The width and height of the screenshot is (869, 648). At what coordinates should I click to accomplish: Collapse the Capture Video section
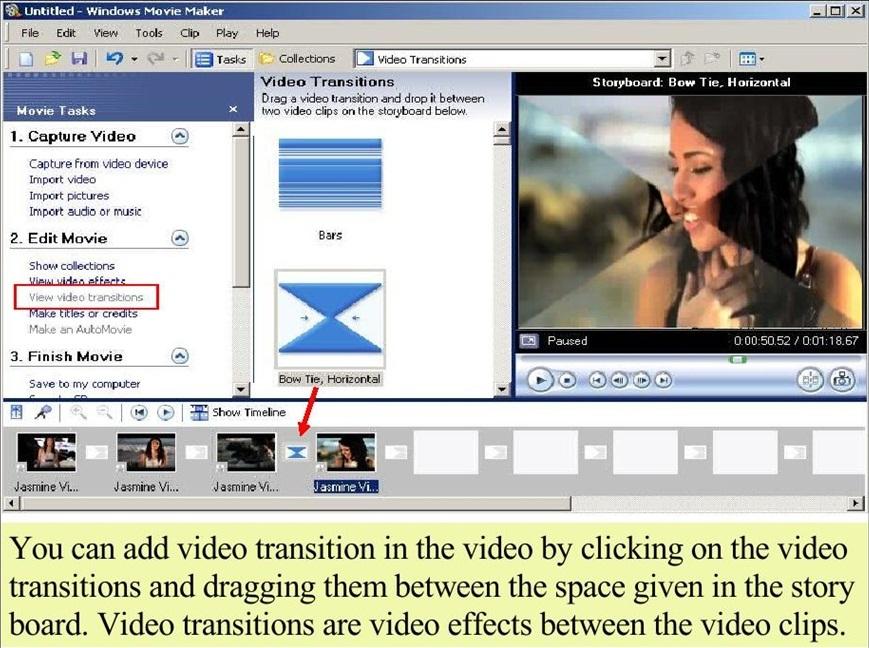pyautogui.click(x=180, y=136)
